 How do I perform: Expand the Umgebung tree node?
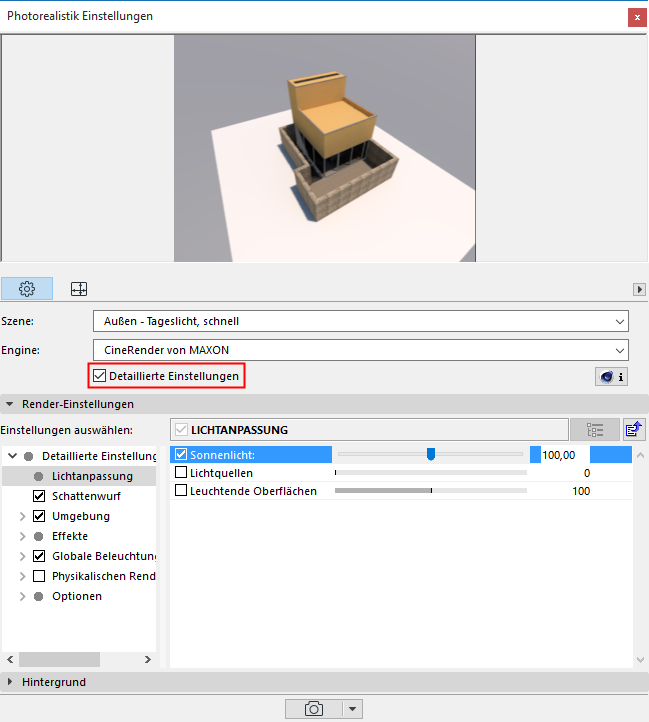click(x=22, y=516)
